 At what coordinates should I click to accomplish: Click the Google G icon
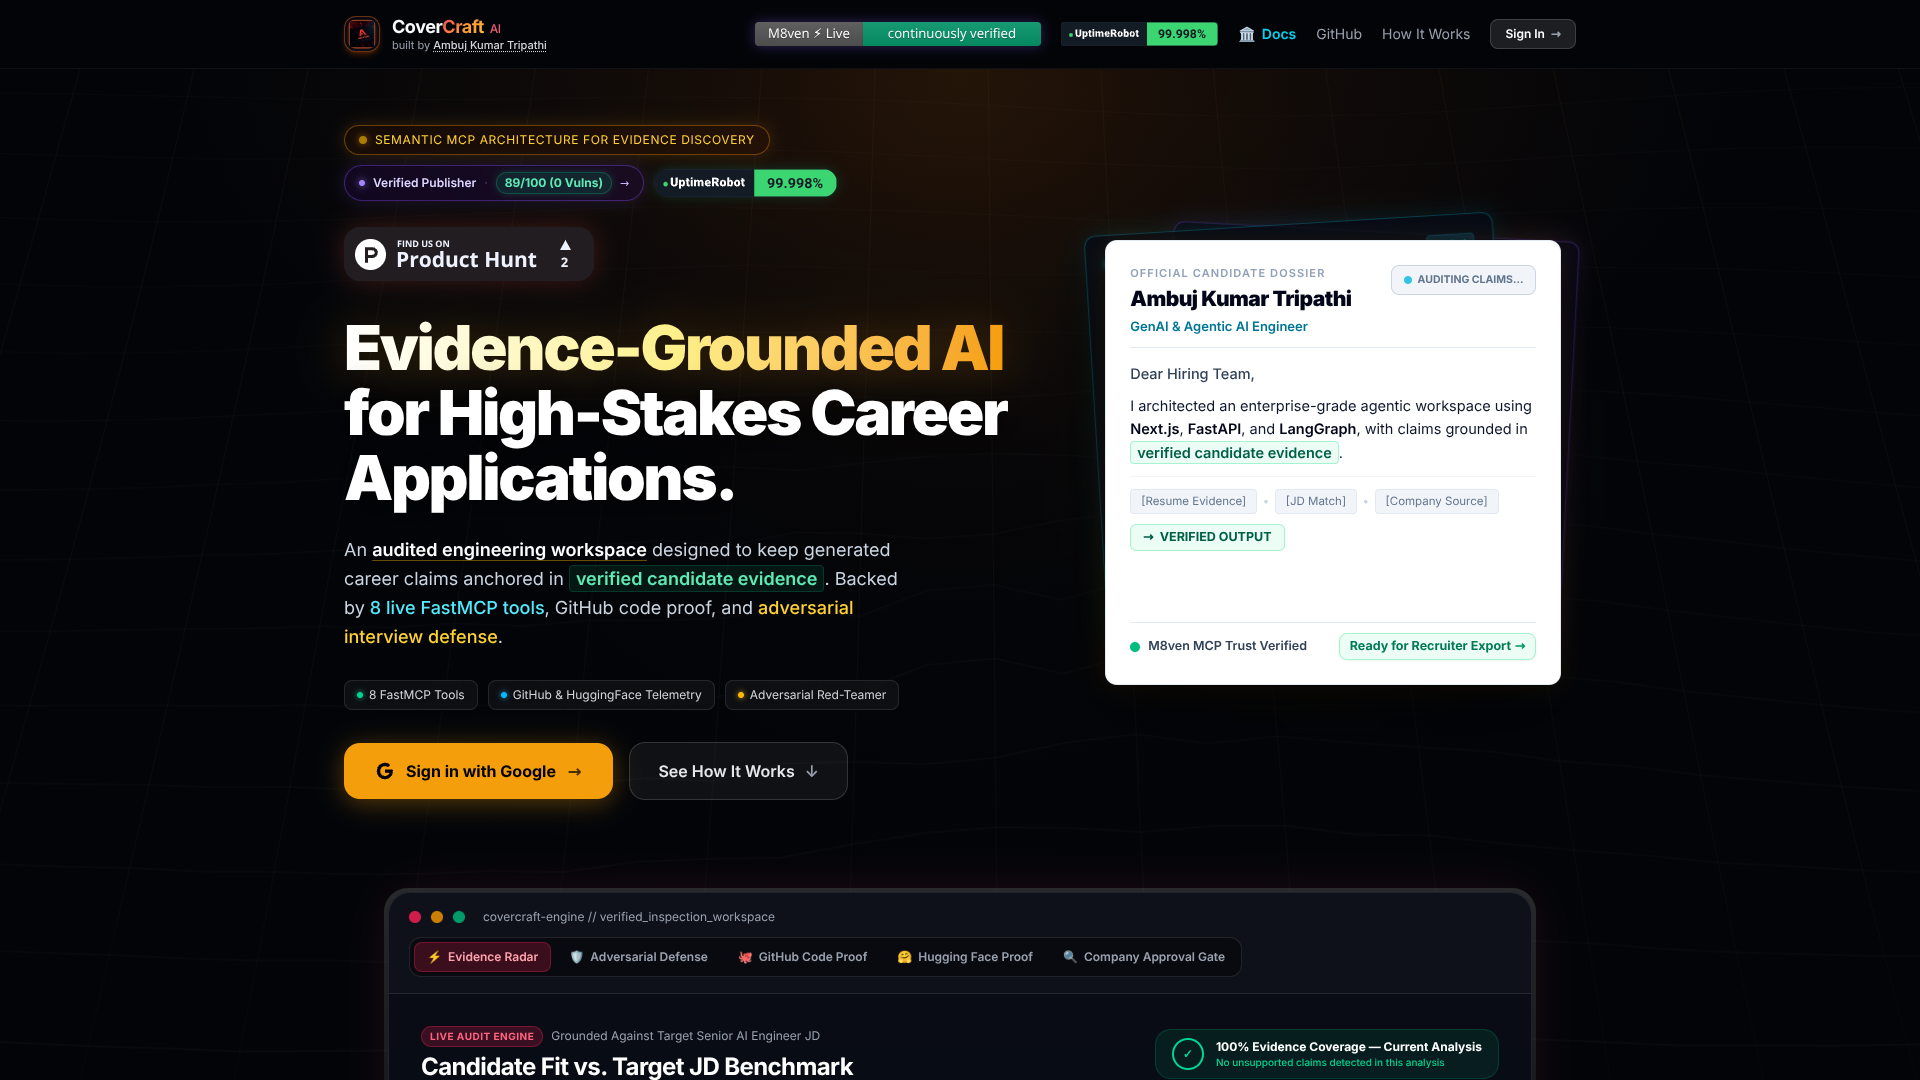click(x=385, y=771)
